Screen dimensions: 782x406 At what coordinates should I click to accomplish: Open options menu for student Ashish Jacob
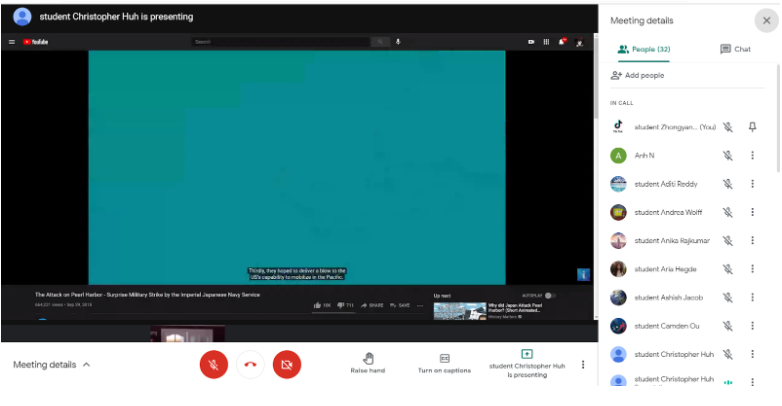coord(753,298)
